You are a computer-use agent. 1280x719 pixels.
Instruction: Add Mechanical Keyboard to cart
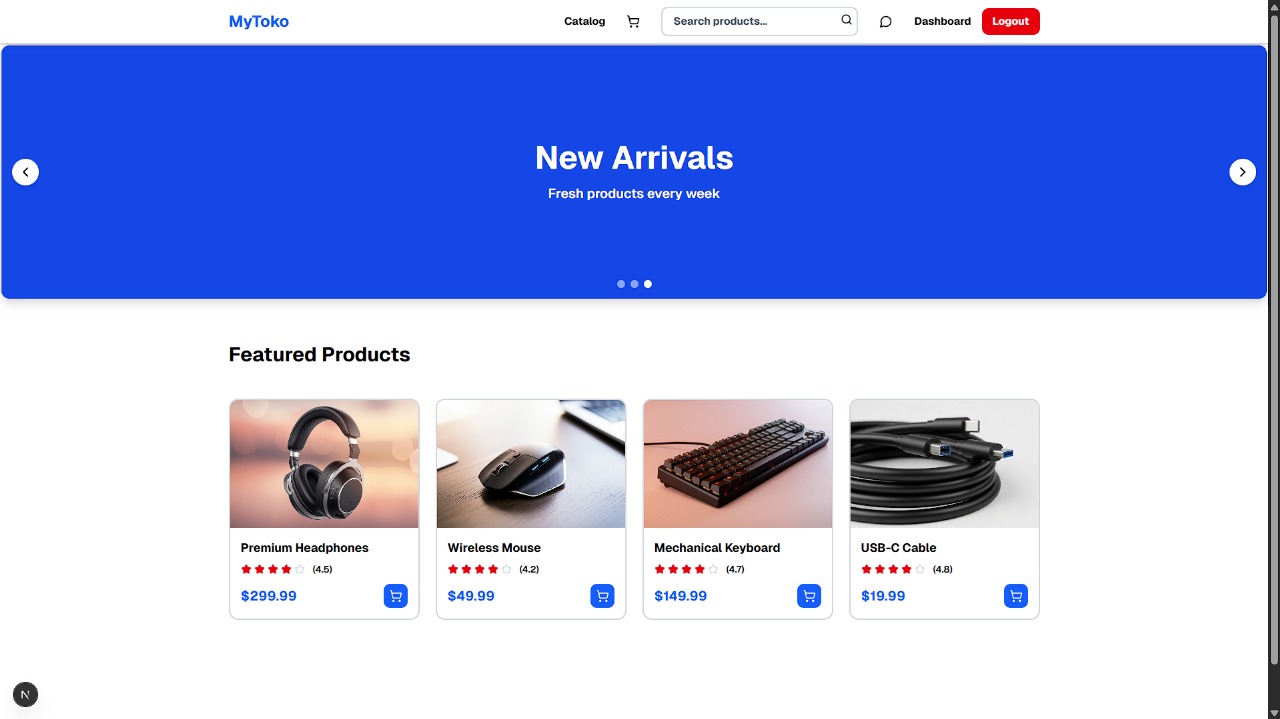[x=809, y=596]
